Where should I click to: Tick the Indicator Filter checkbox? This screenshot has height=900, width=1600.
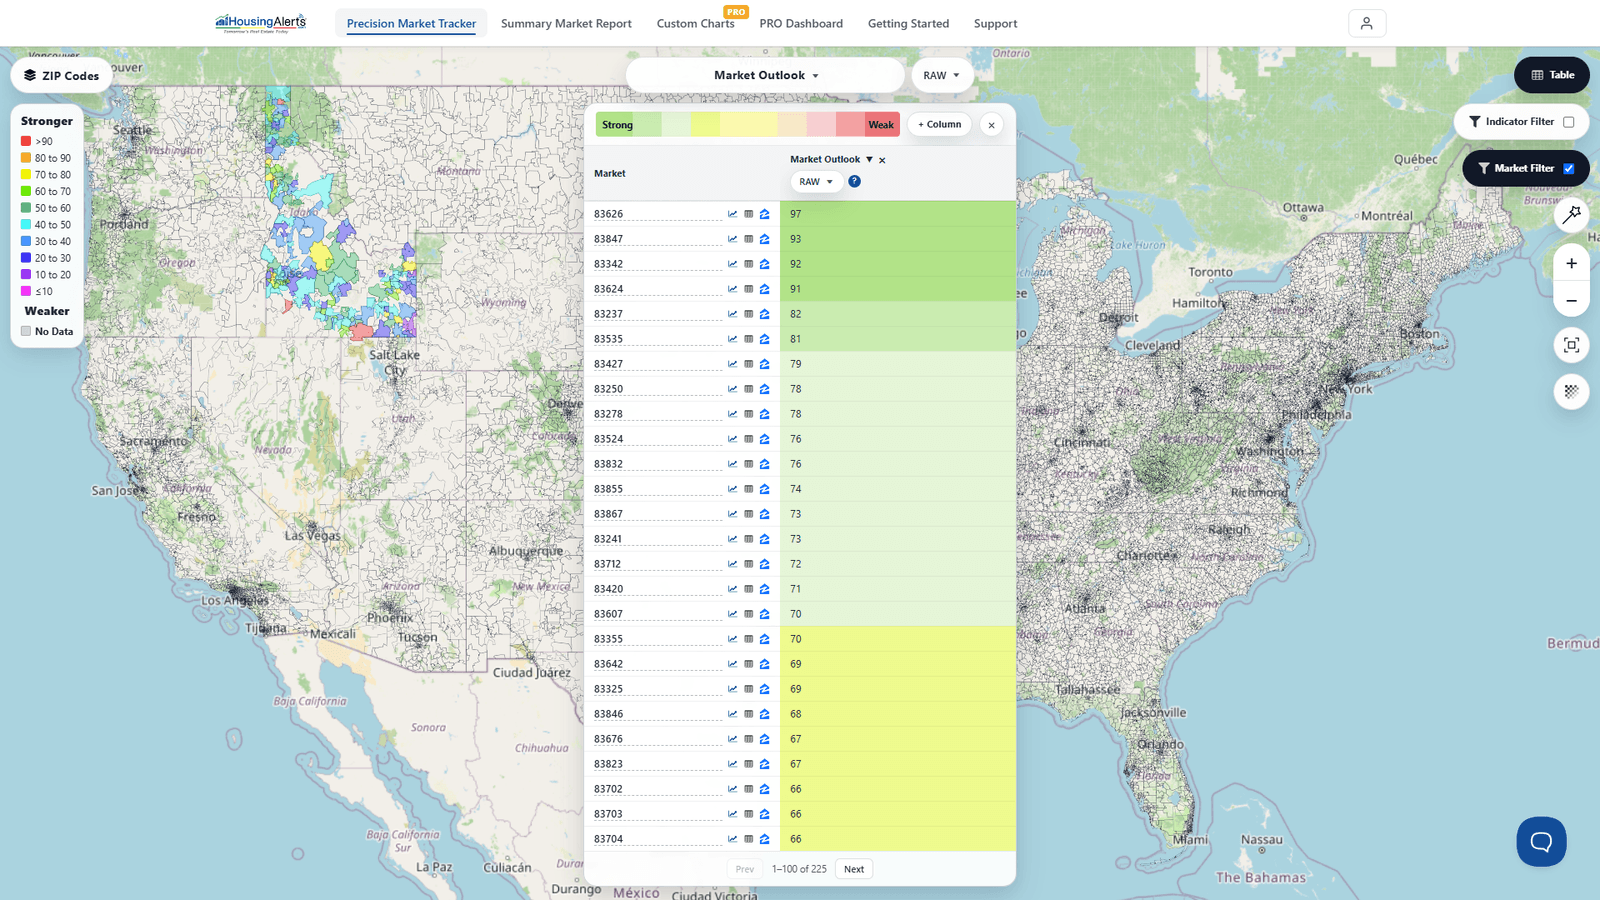coord(1568,122)
